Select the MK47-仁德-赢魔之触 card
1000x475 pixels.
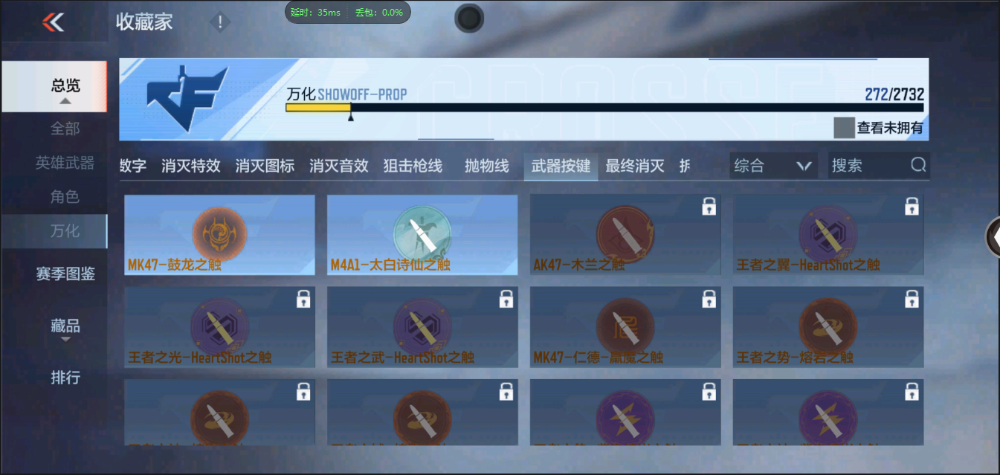pyautogui.click(x=625, y=328)
